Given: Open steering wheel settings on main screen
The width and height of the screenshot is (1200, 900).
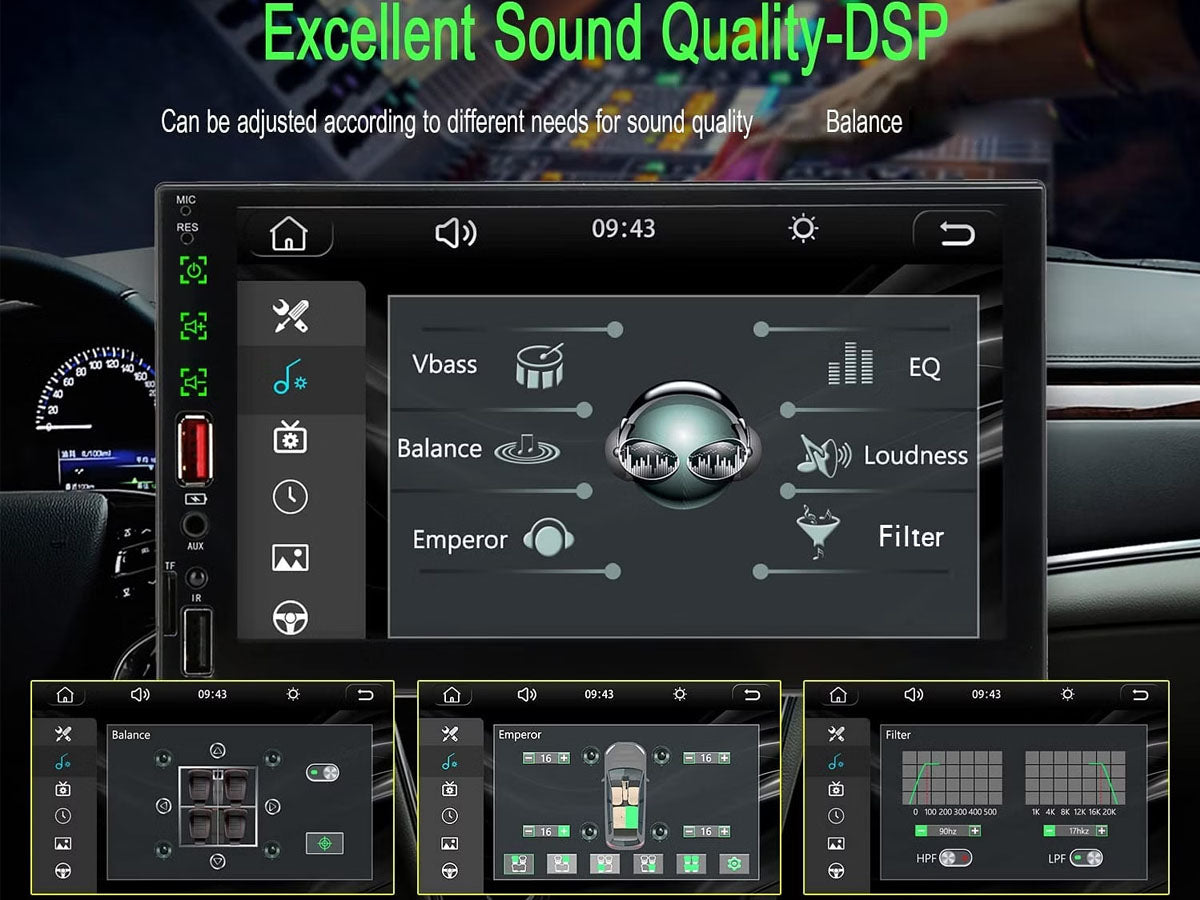Looking at the screenshot, I should click(290, 618).
